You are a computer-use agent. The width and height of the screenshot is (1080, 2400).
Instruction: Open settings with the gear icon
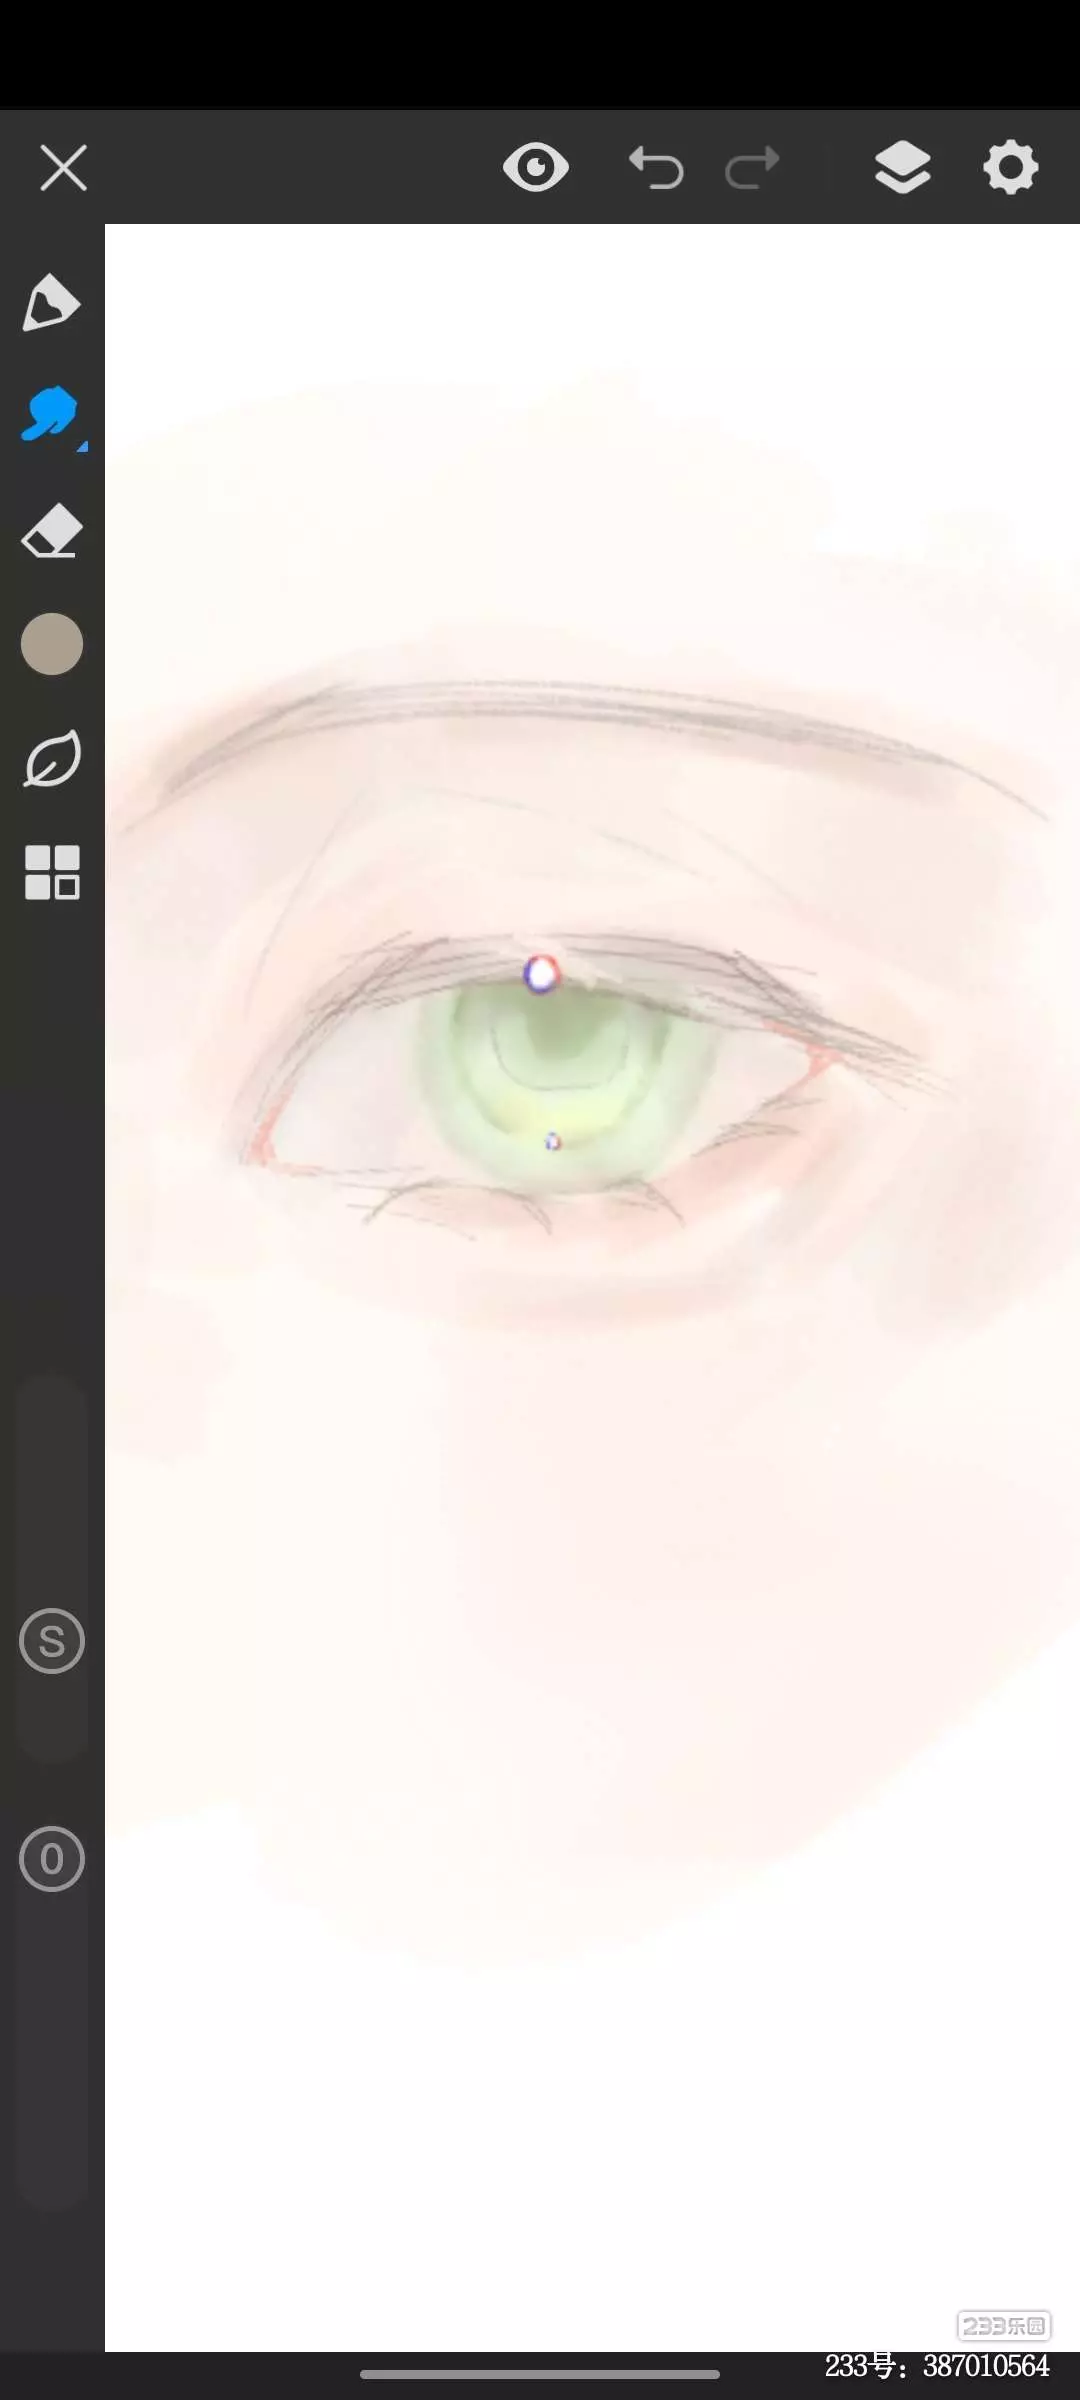(1011, 167)
